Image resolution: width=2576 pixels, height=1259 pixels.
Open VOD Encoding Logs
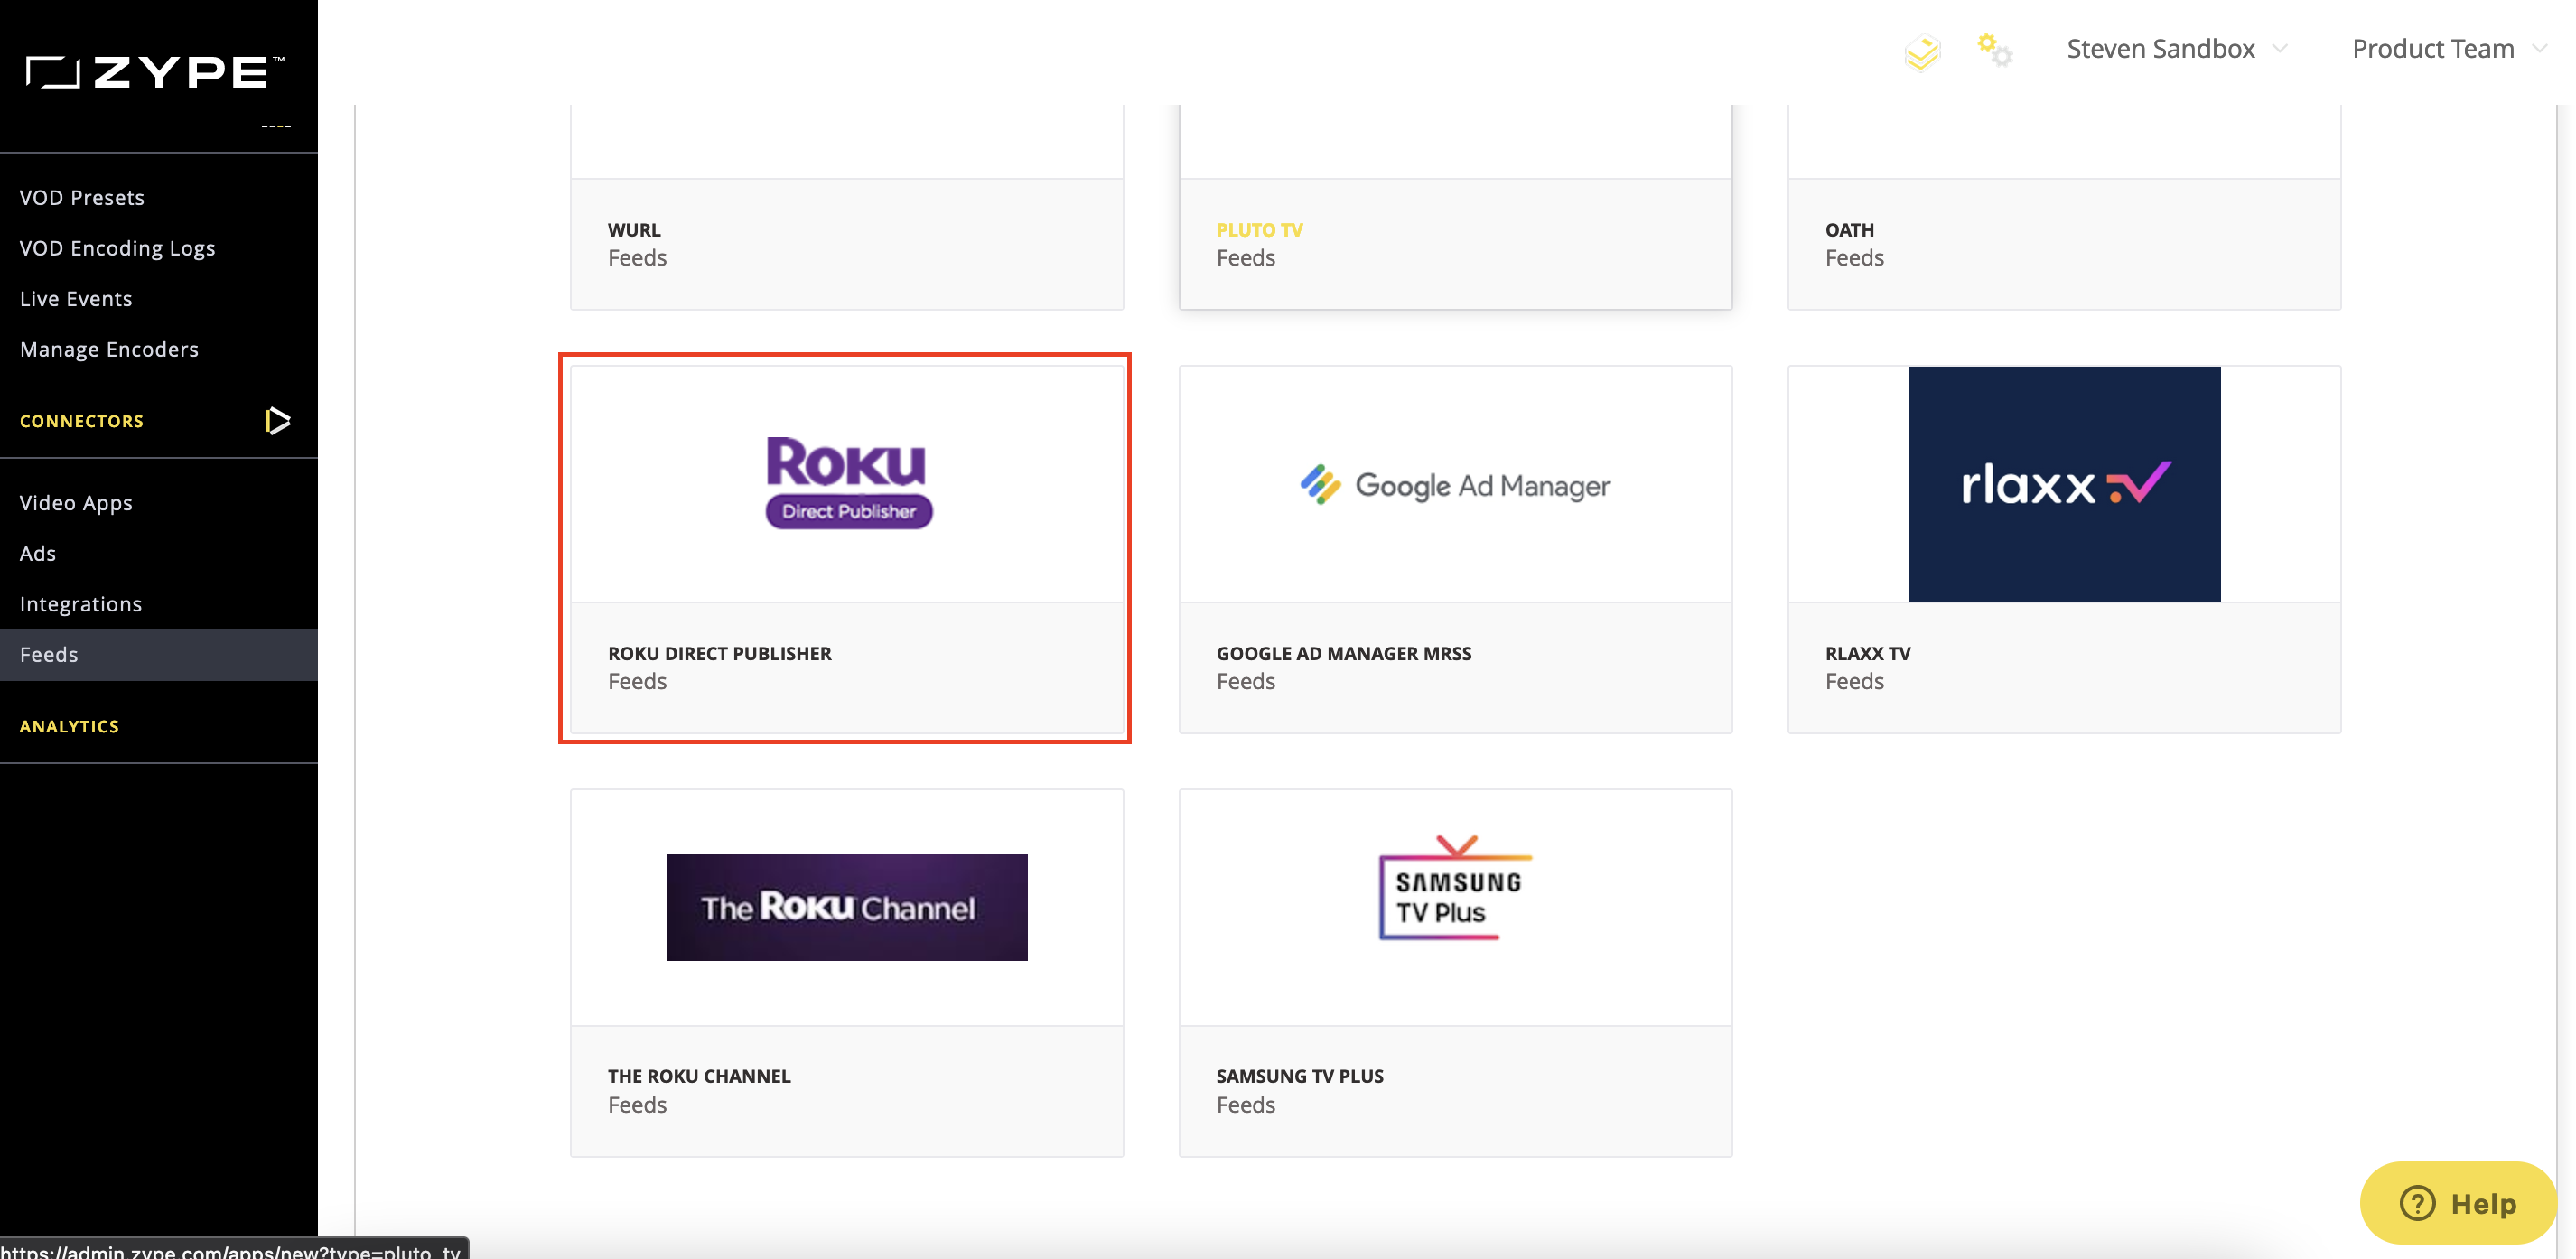tap(117, 248)
